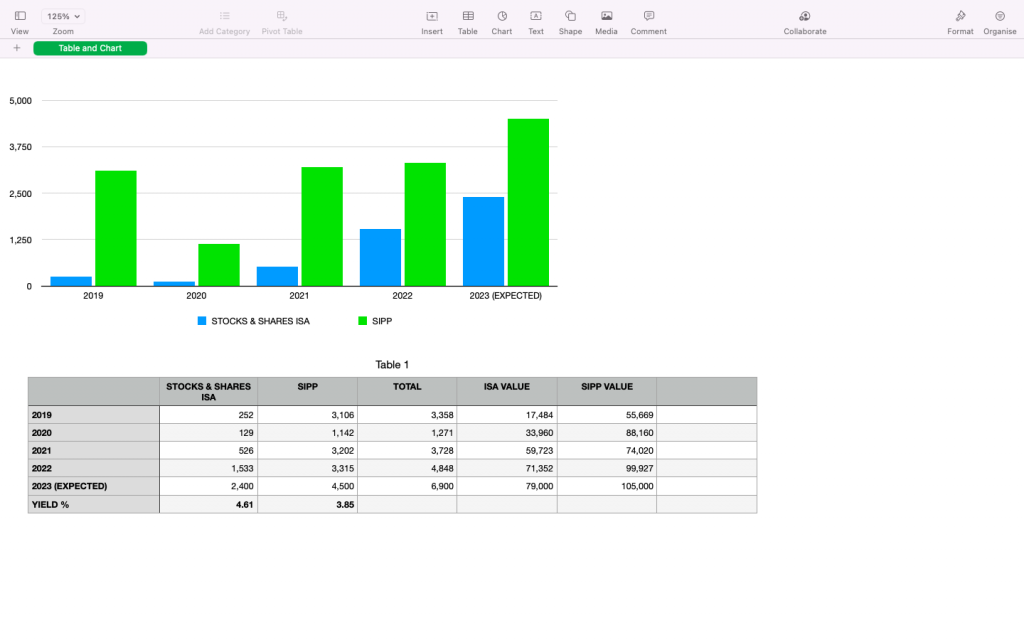Viewport: 1024px width, 640px height.
Task: Add a Comment
Action: (x=649, y=17)
